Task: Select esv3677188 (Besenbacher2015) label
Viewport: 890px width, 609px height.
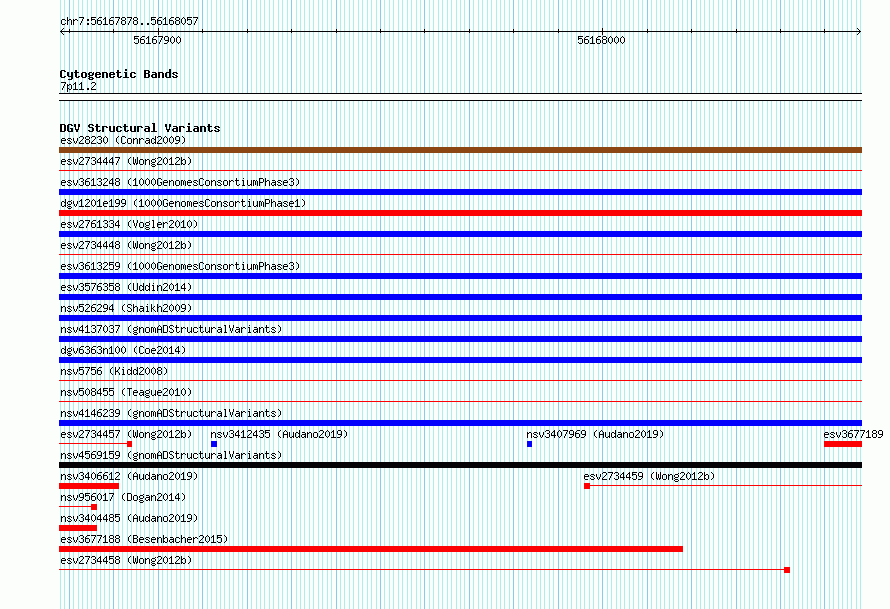Action: [144, 539]
